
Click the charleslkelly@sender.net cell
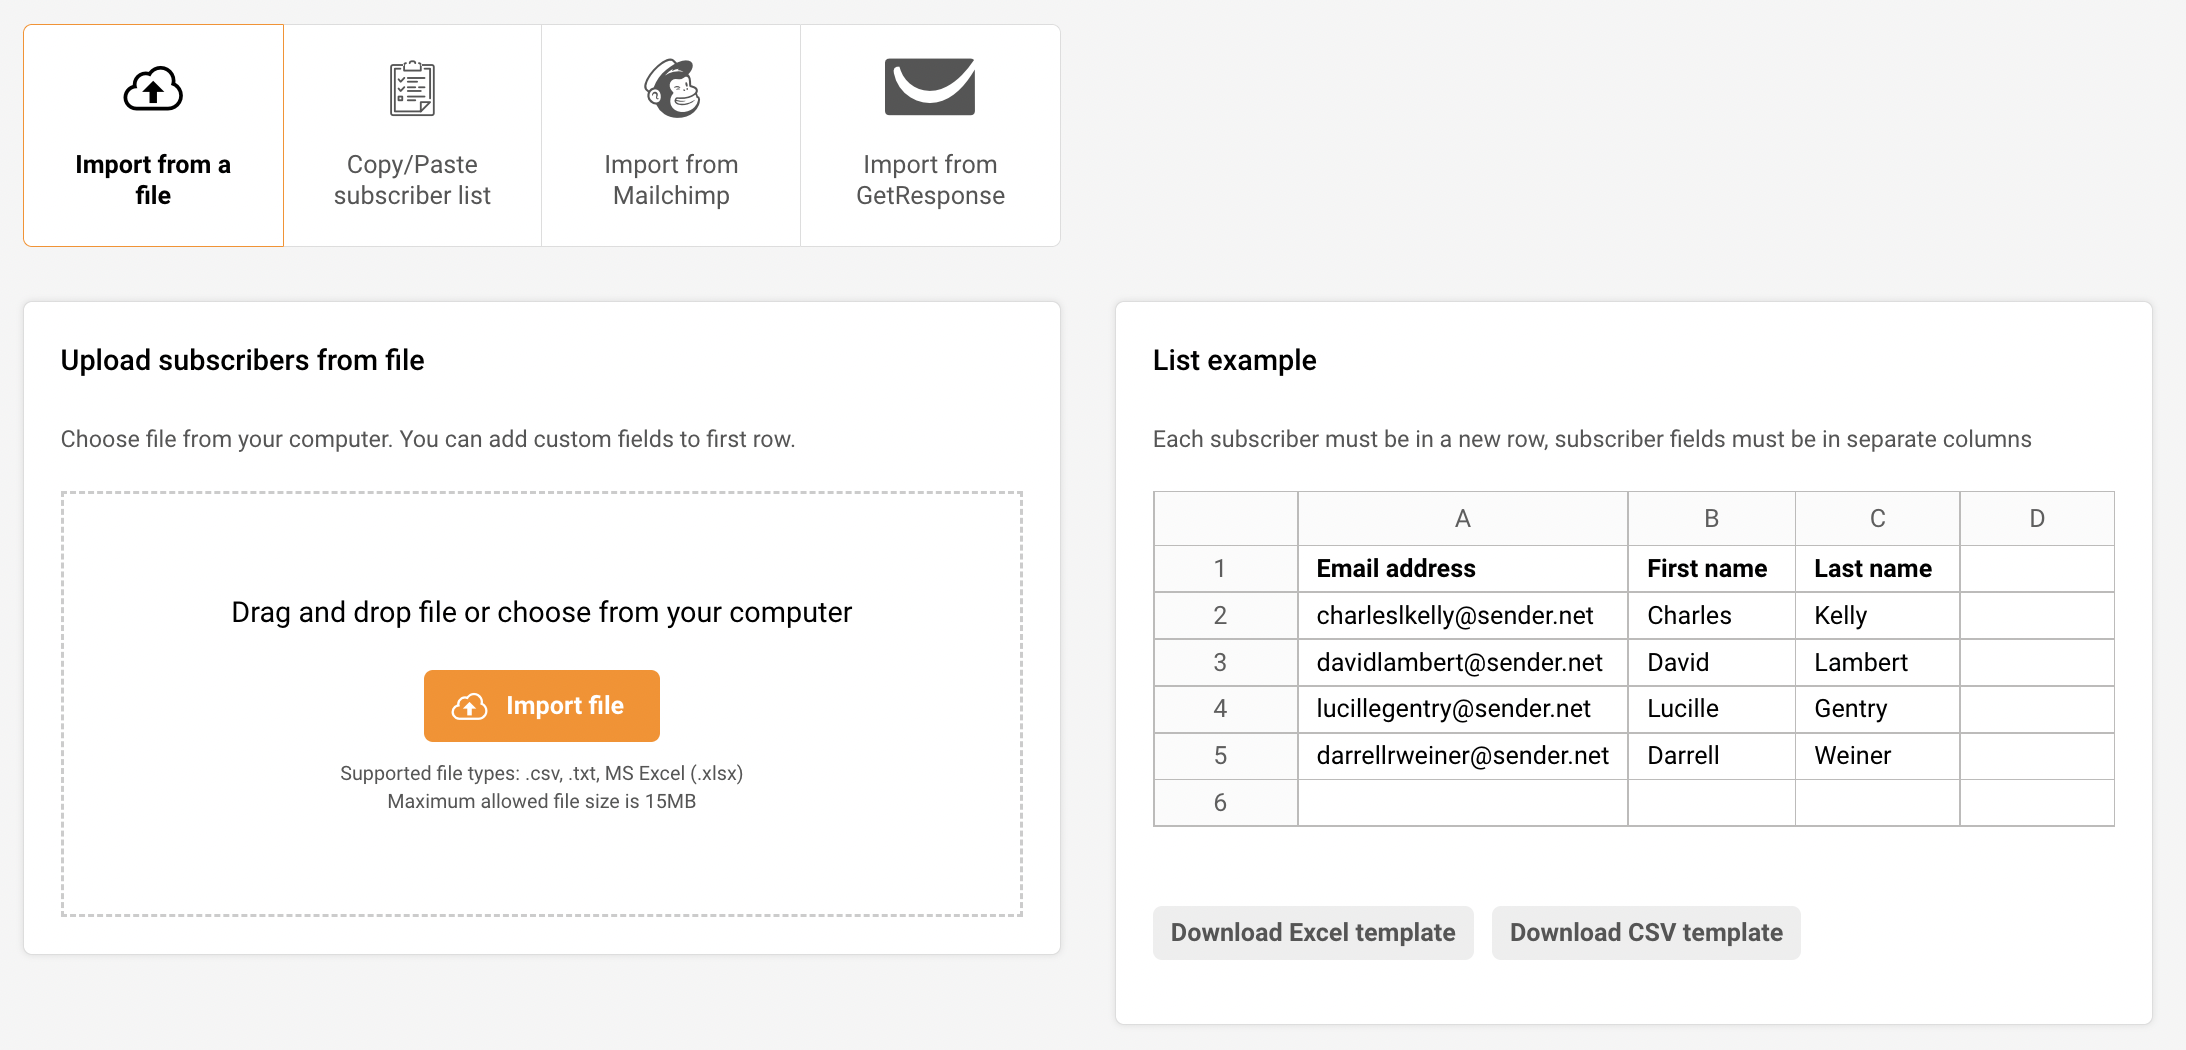click(x=1454, y=616)
